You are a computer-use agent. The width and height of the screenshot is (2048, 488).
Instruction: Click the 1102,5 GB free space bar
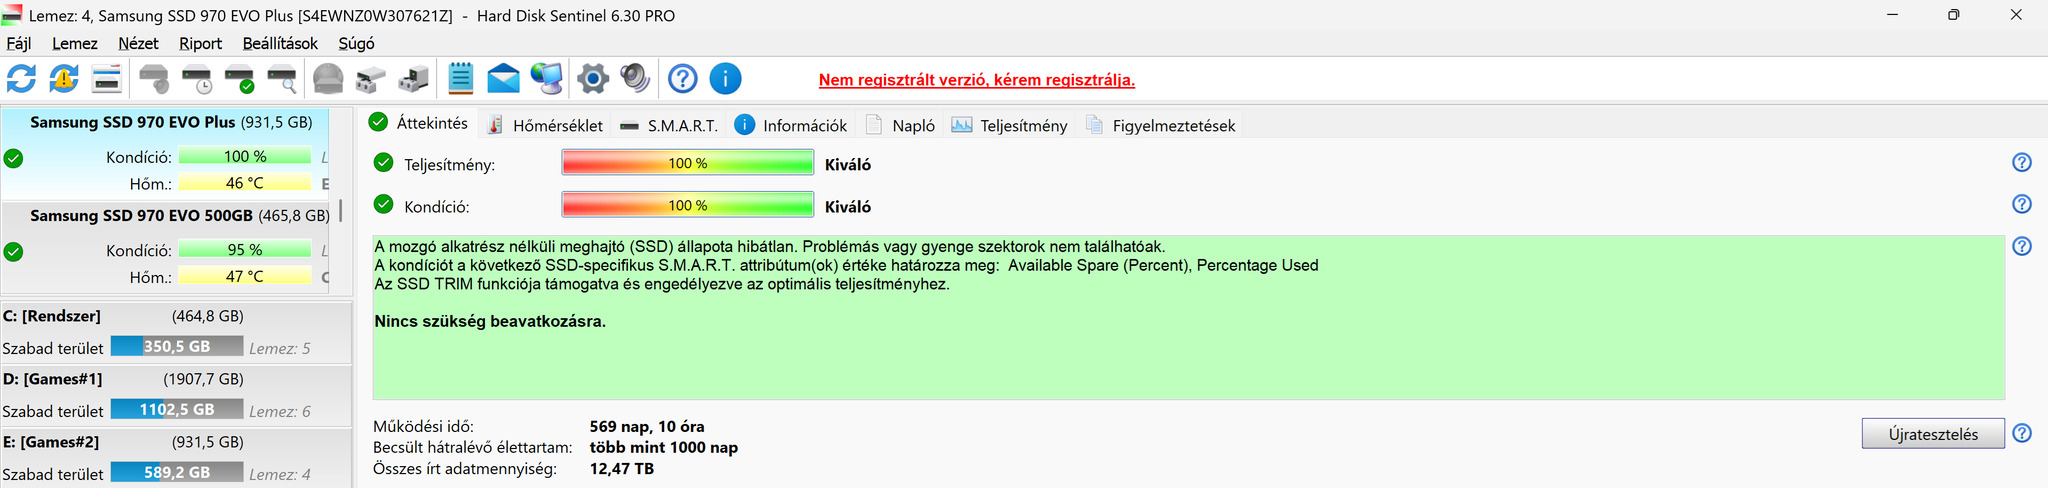pyautogui.click(x=177, y=409)
